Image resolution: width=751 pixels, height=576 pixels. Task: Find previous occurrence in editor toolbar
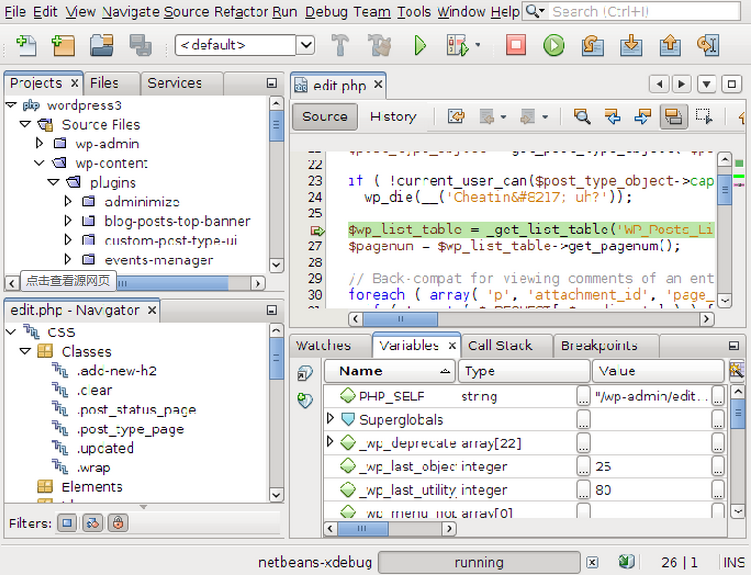pyautogui.click(x=612, y=116)
